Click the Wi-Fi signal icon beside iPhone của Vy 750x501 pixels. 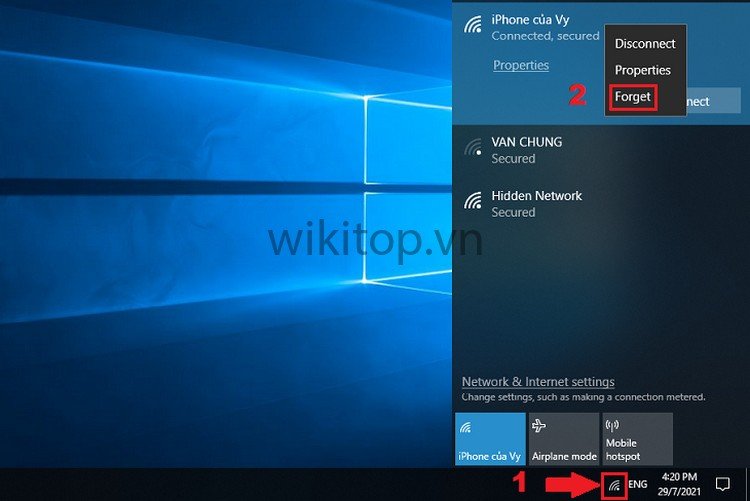tap(473, 26)
